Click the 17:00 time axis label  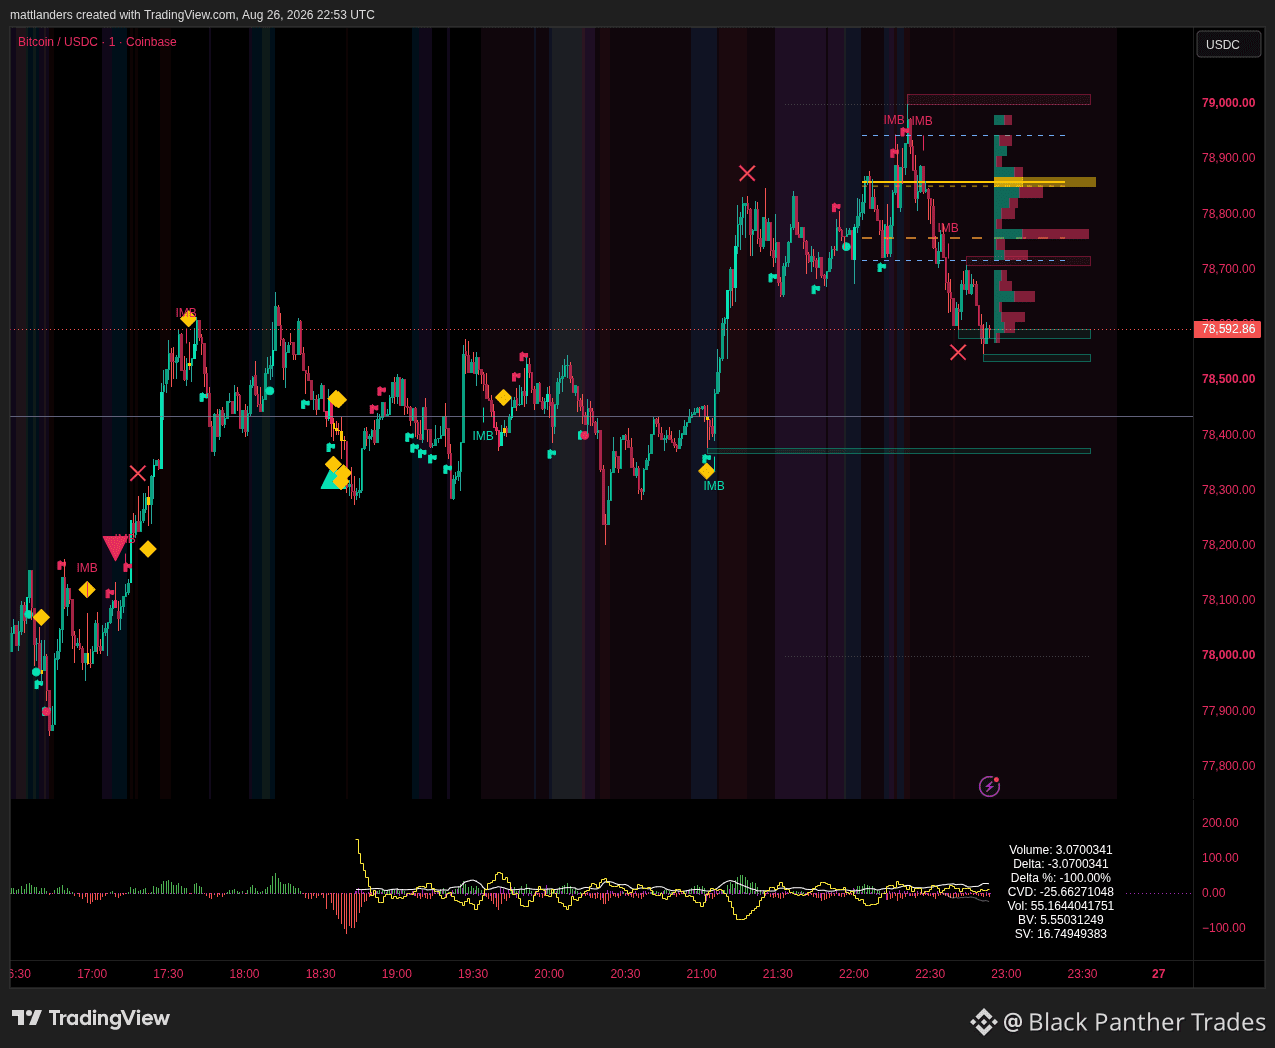coord(92,974)
